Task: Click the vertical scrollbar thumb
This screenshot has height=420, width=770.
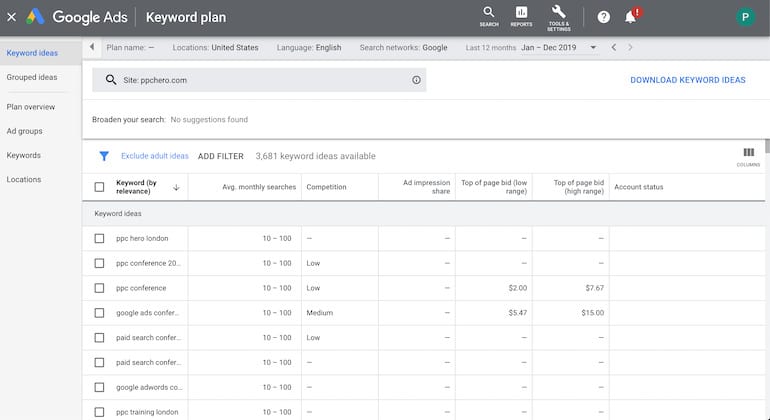Action: pos(767,146)
